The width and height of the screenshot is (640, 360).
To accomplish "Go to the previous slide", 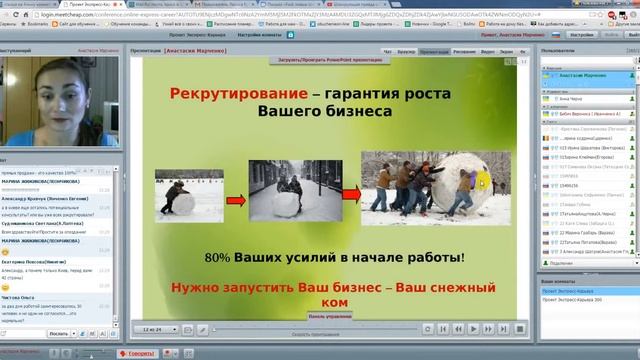I will 458,329.
